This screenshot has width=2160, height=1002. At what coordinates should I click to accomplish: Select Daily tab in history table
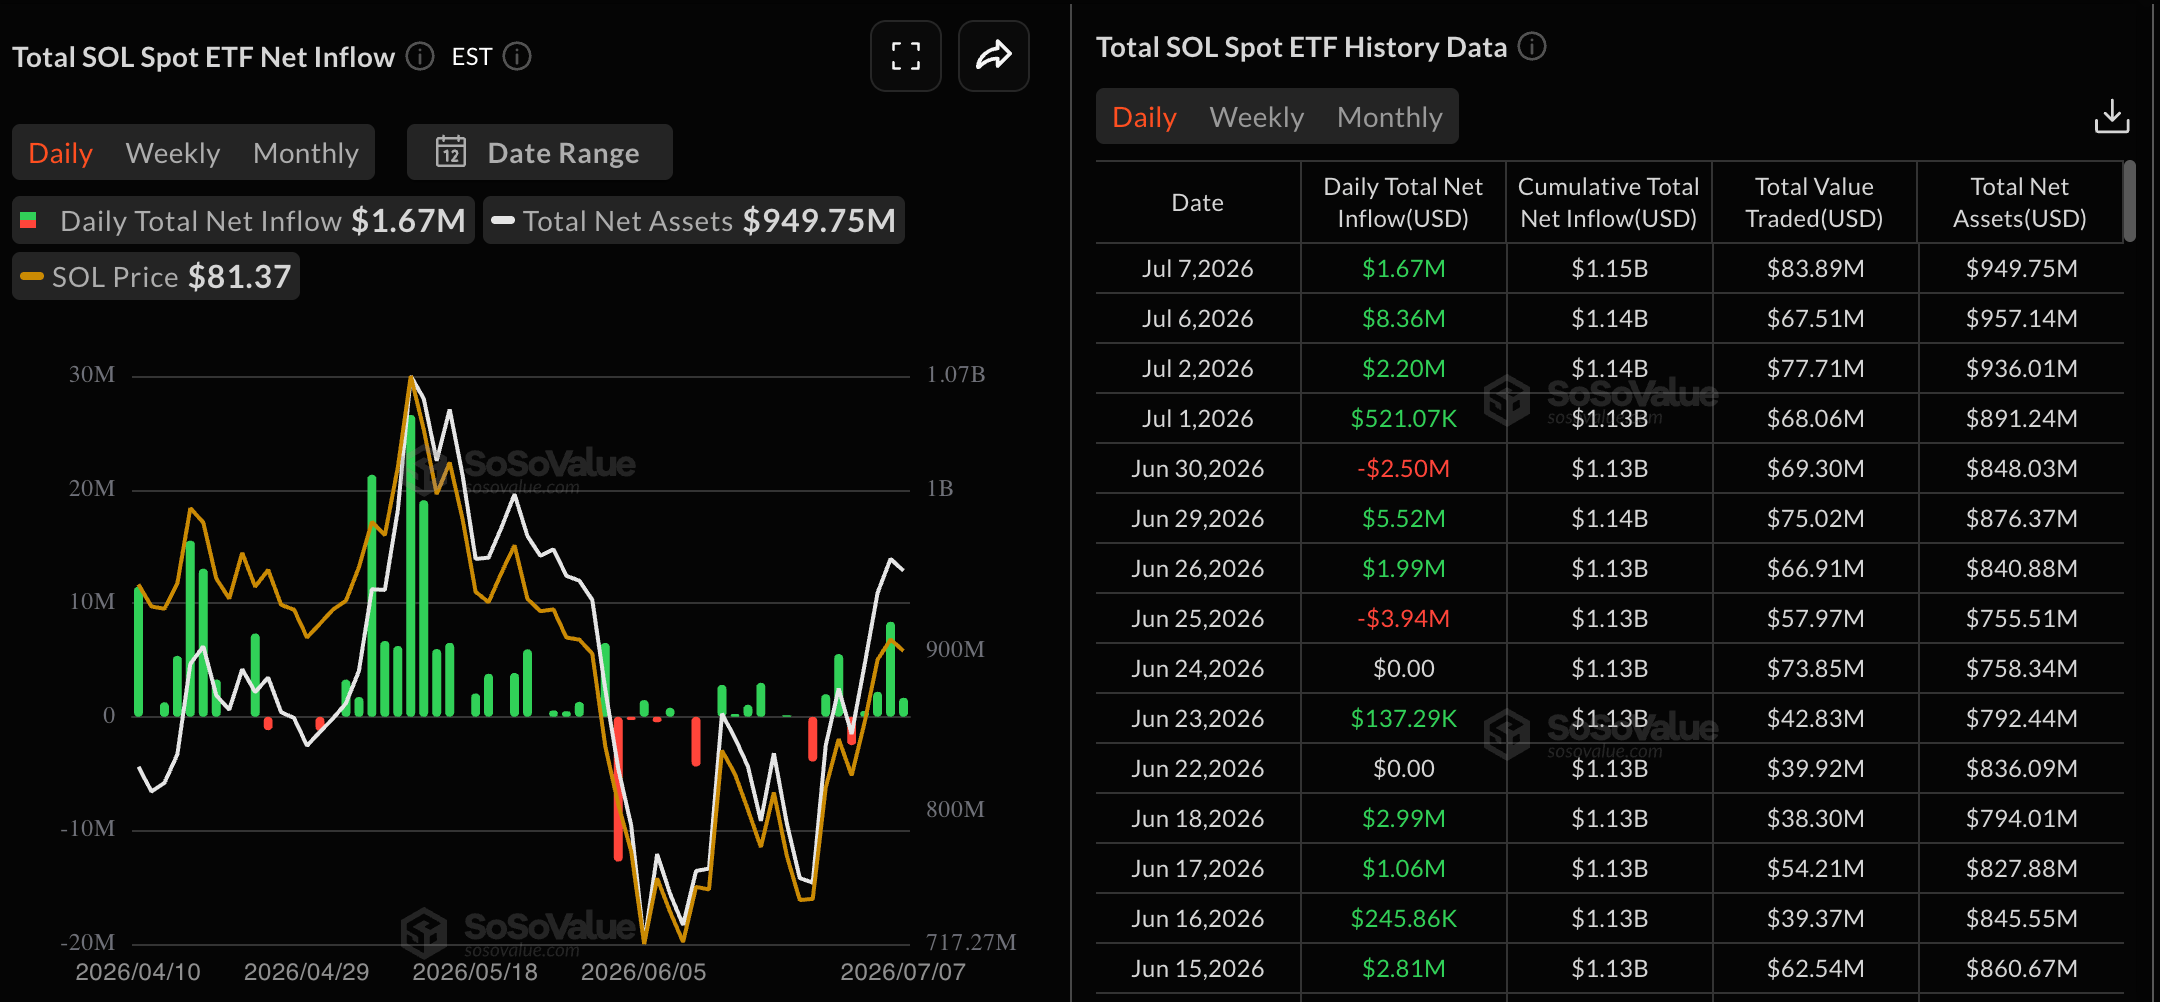pos(1145,117)
